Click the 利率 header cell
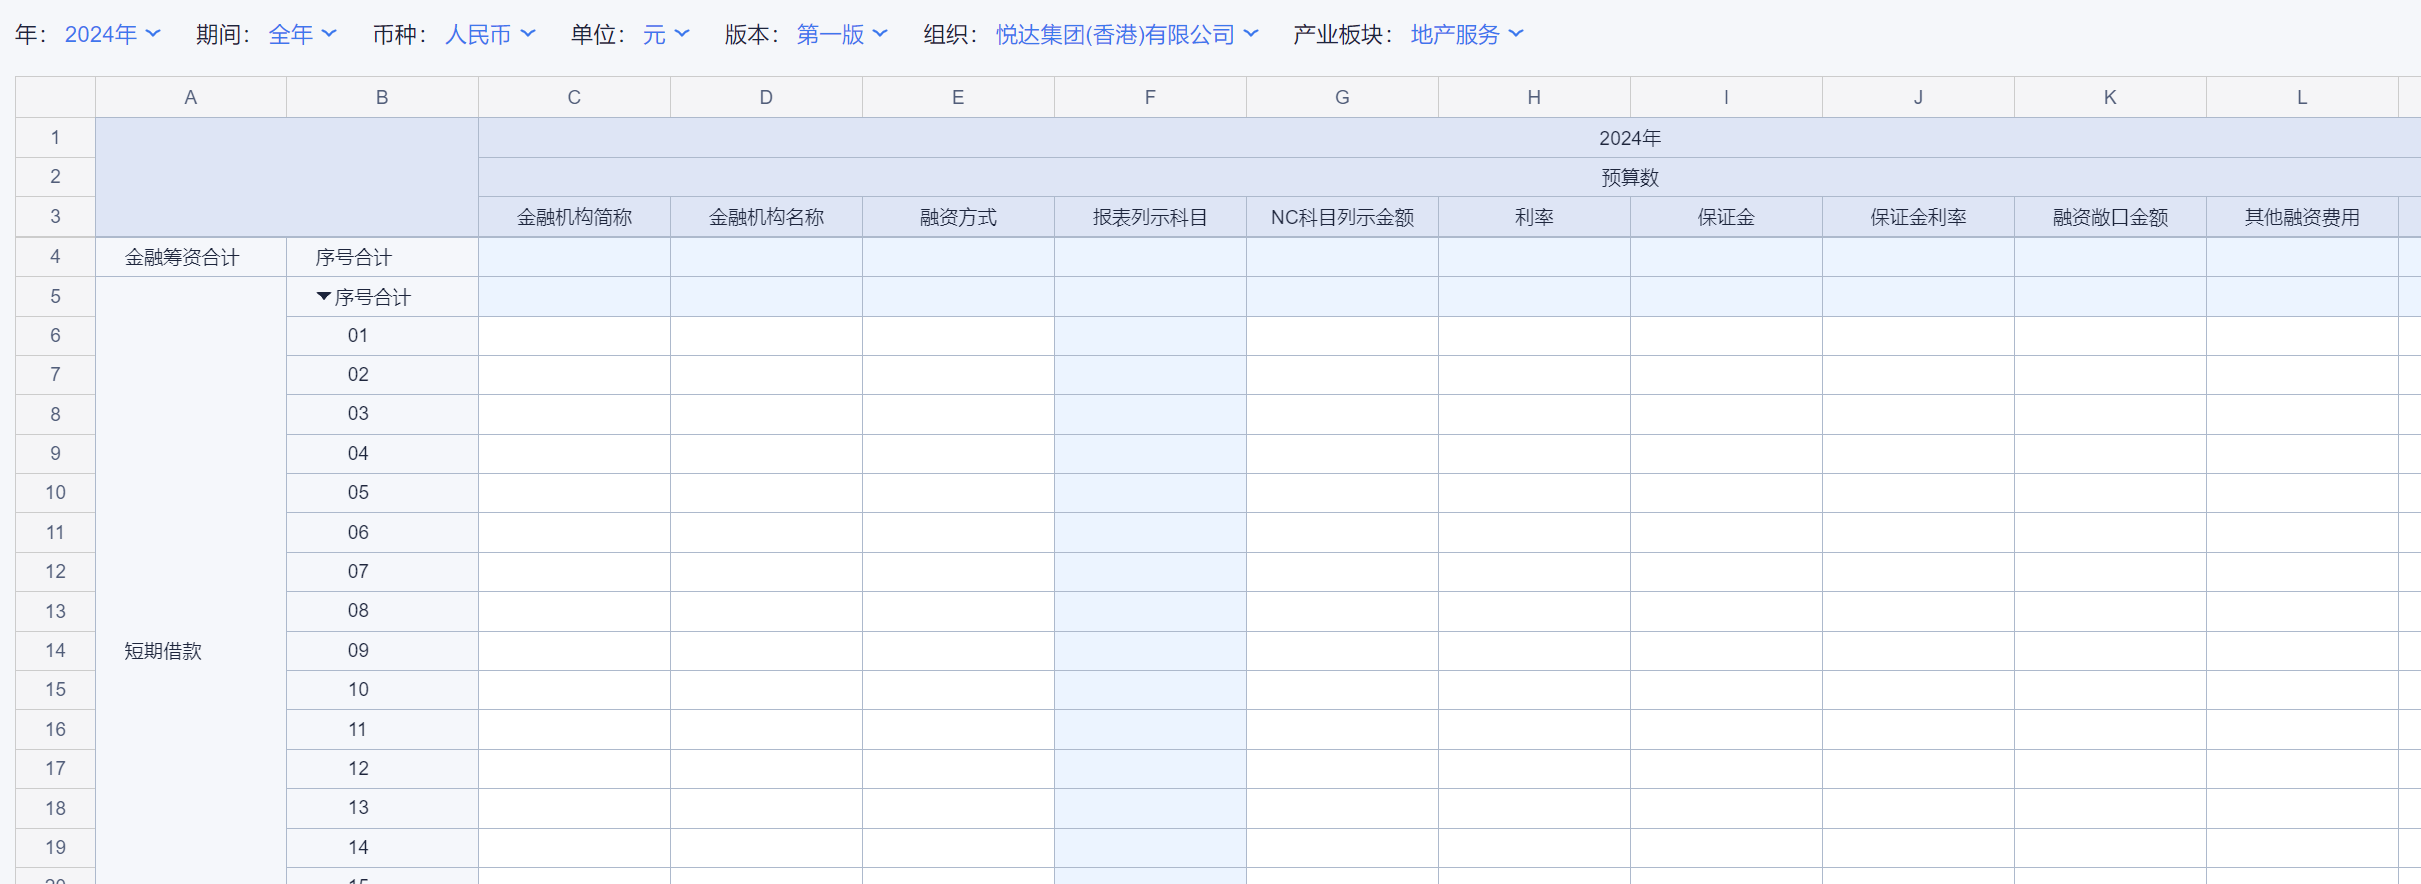2421x884 pixels. pos(1534,217)
